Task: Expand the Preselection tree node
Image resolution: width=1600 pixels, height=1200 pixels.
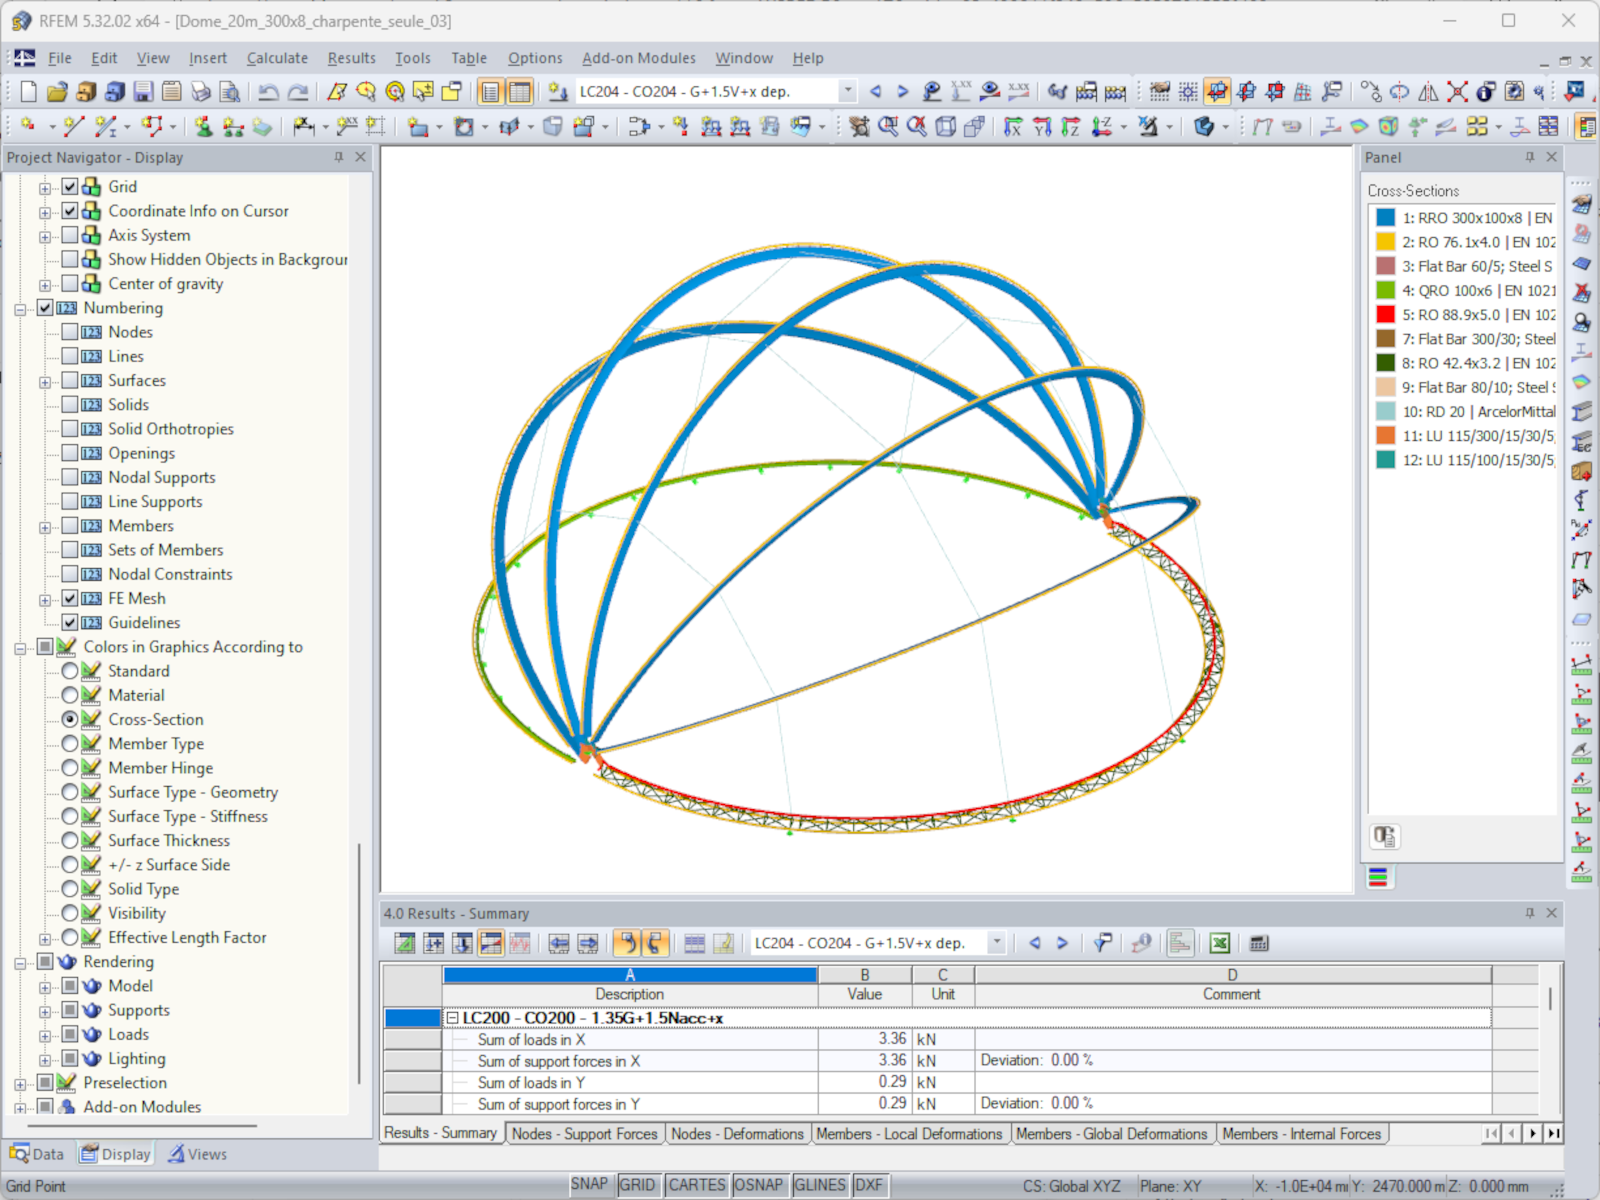Action: coord(20,1084)
